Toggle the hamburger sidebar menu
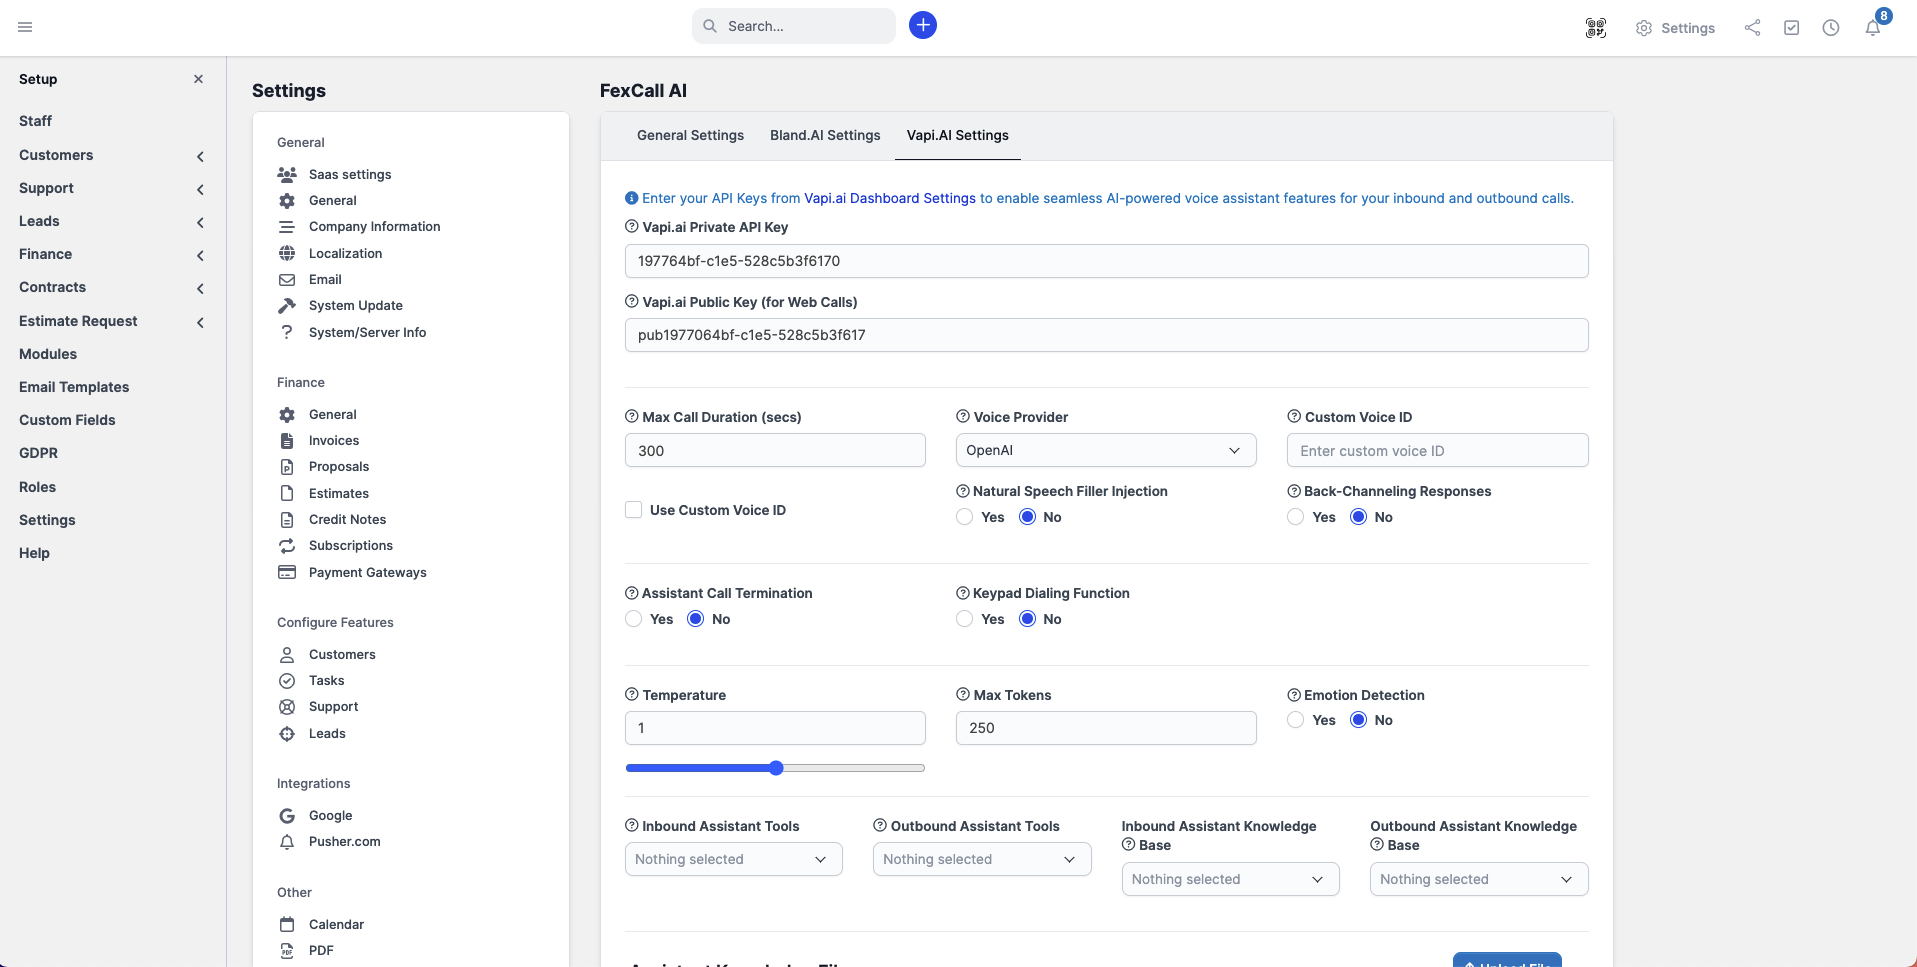Screen dimensions: 1917x967 click(25, 27)
